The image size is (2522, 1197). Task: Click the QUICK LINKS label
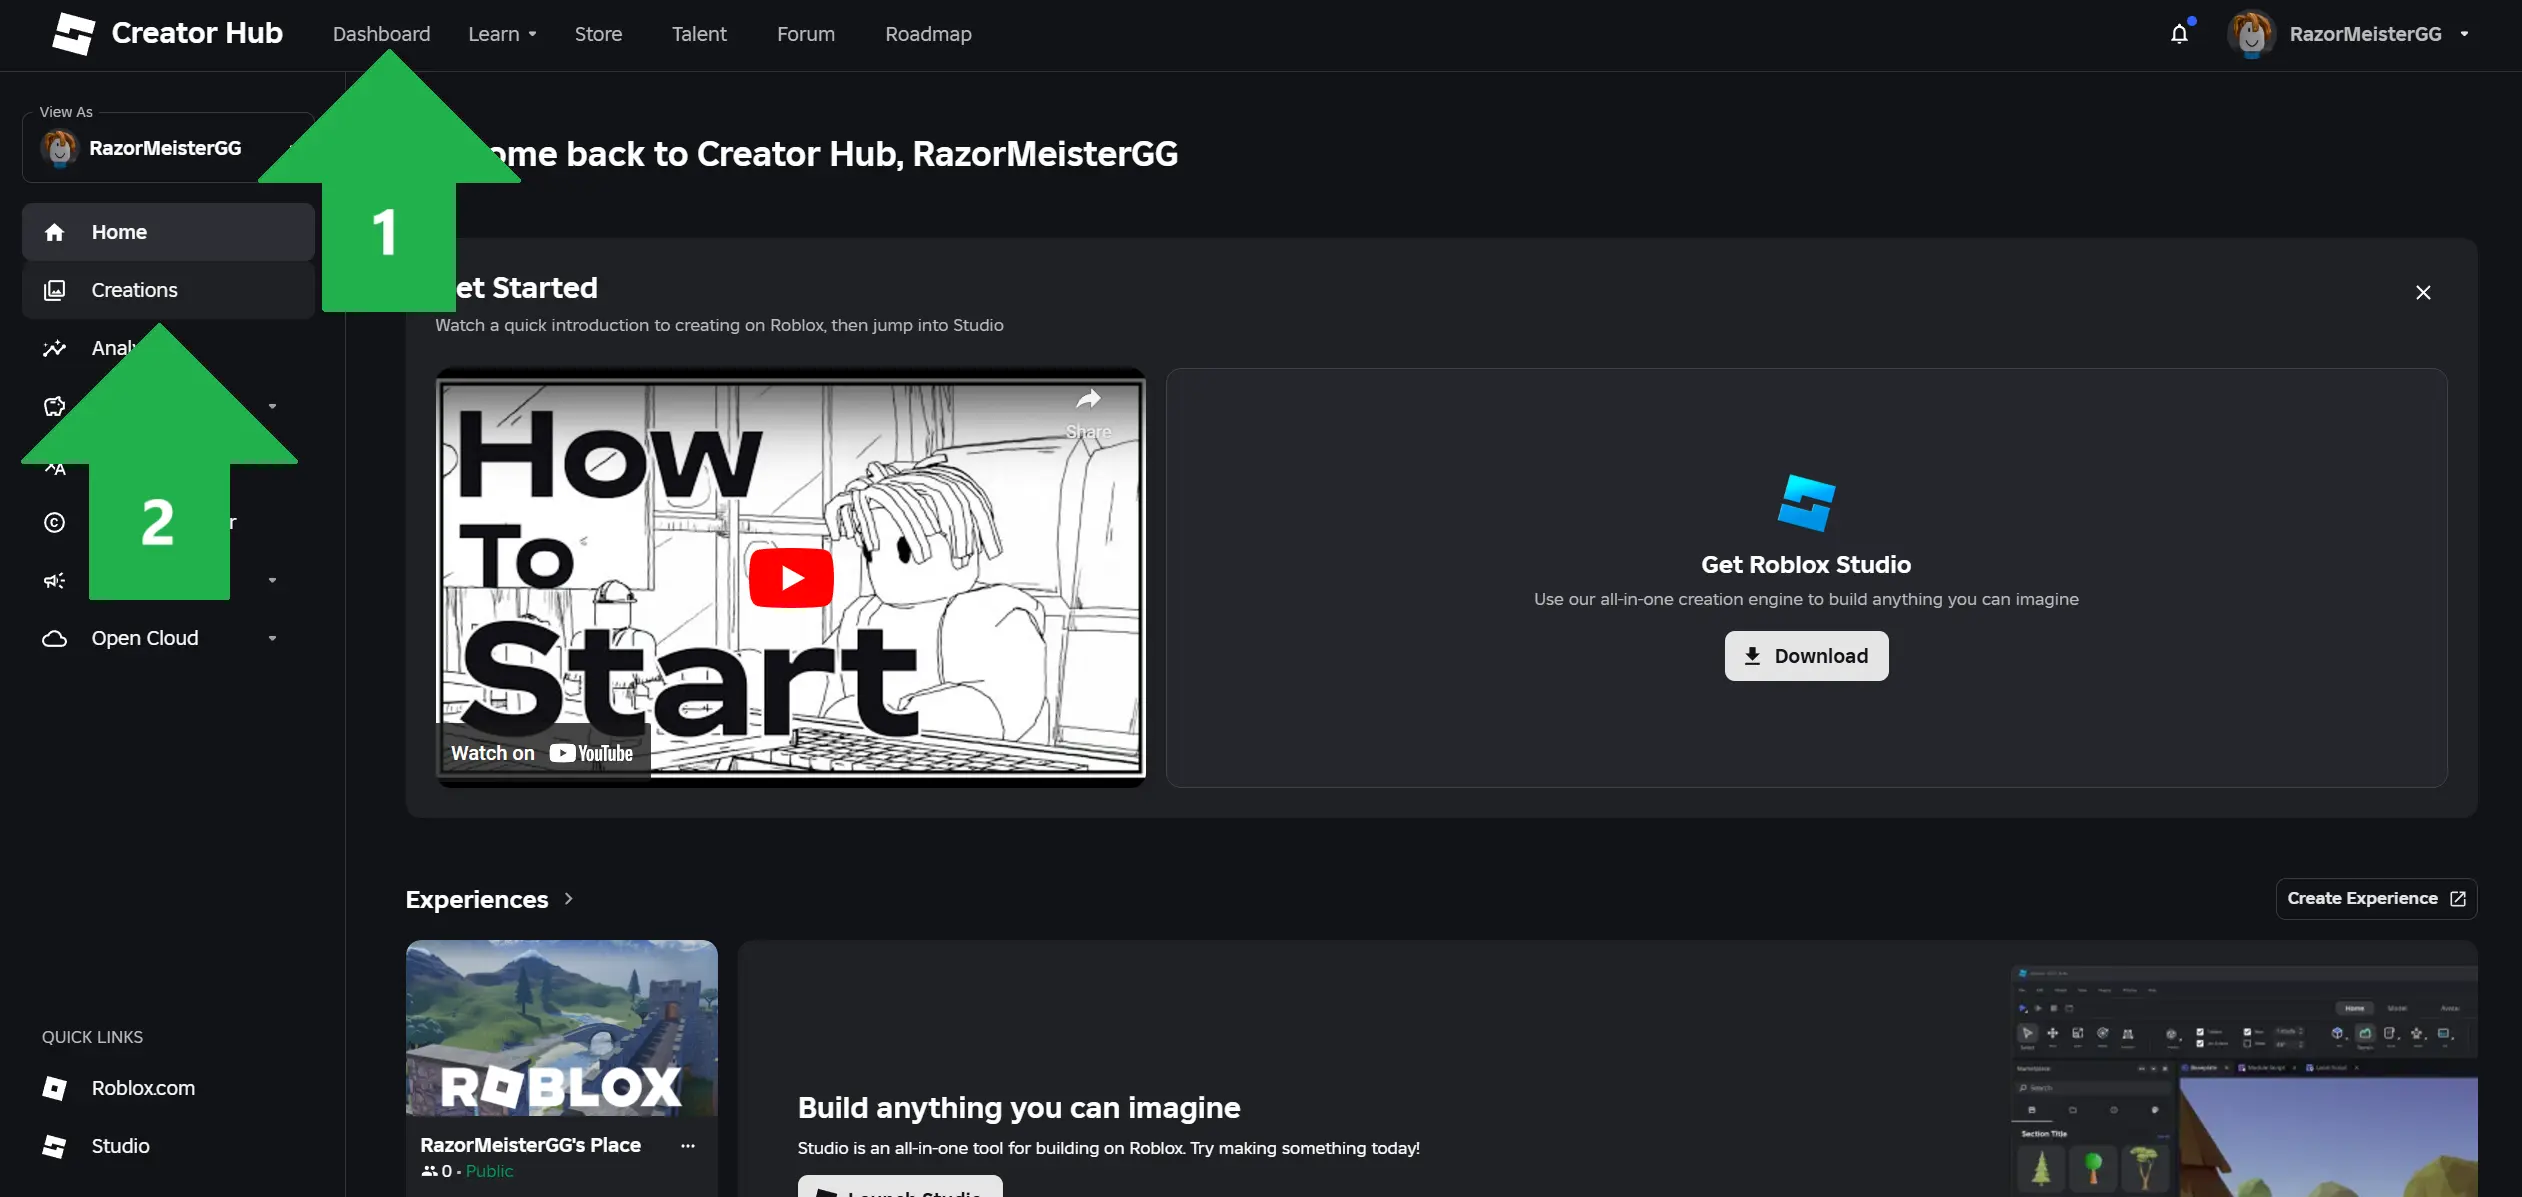92,1037
